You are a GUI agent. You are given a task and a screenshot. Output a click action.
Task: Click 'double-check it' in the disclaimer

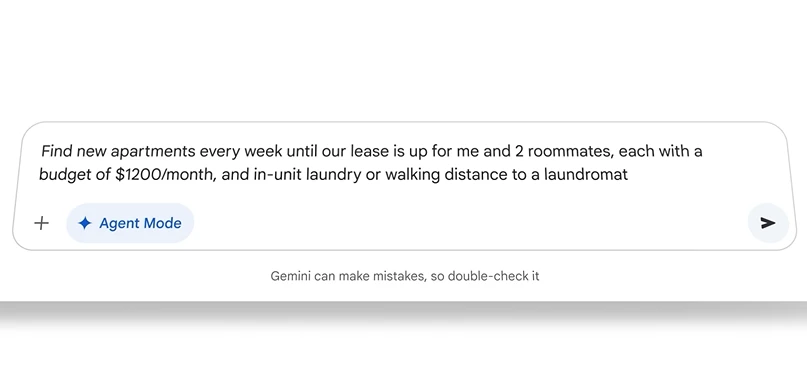coord(493,276)
